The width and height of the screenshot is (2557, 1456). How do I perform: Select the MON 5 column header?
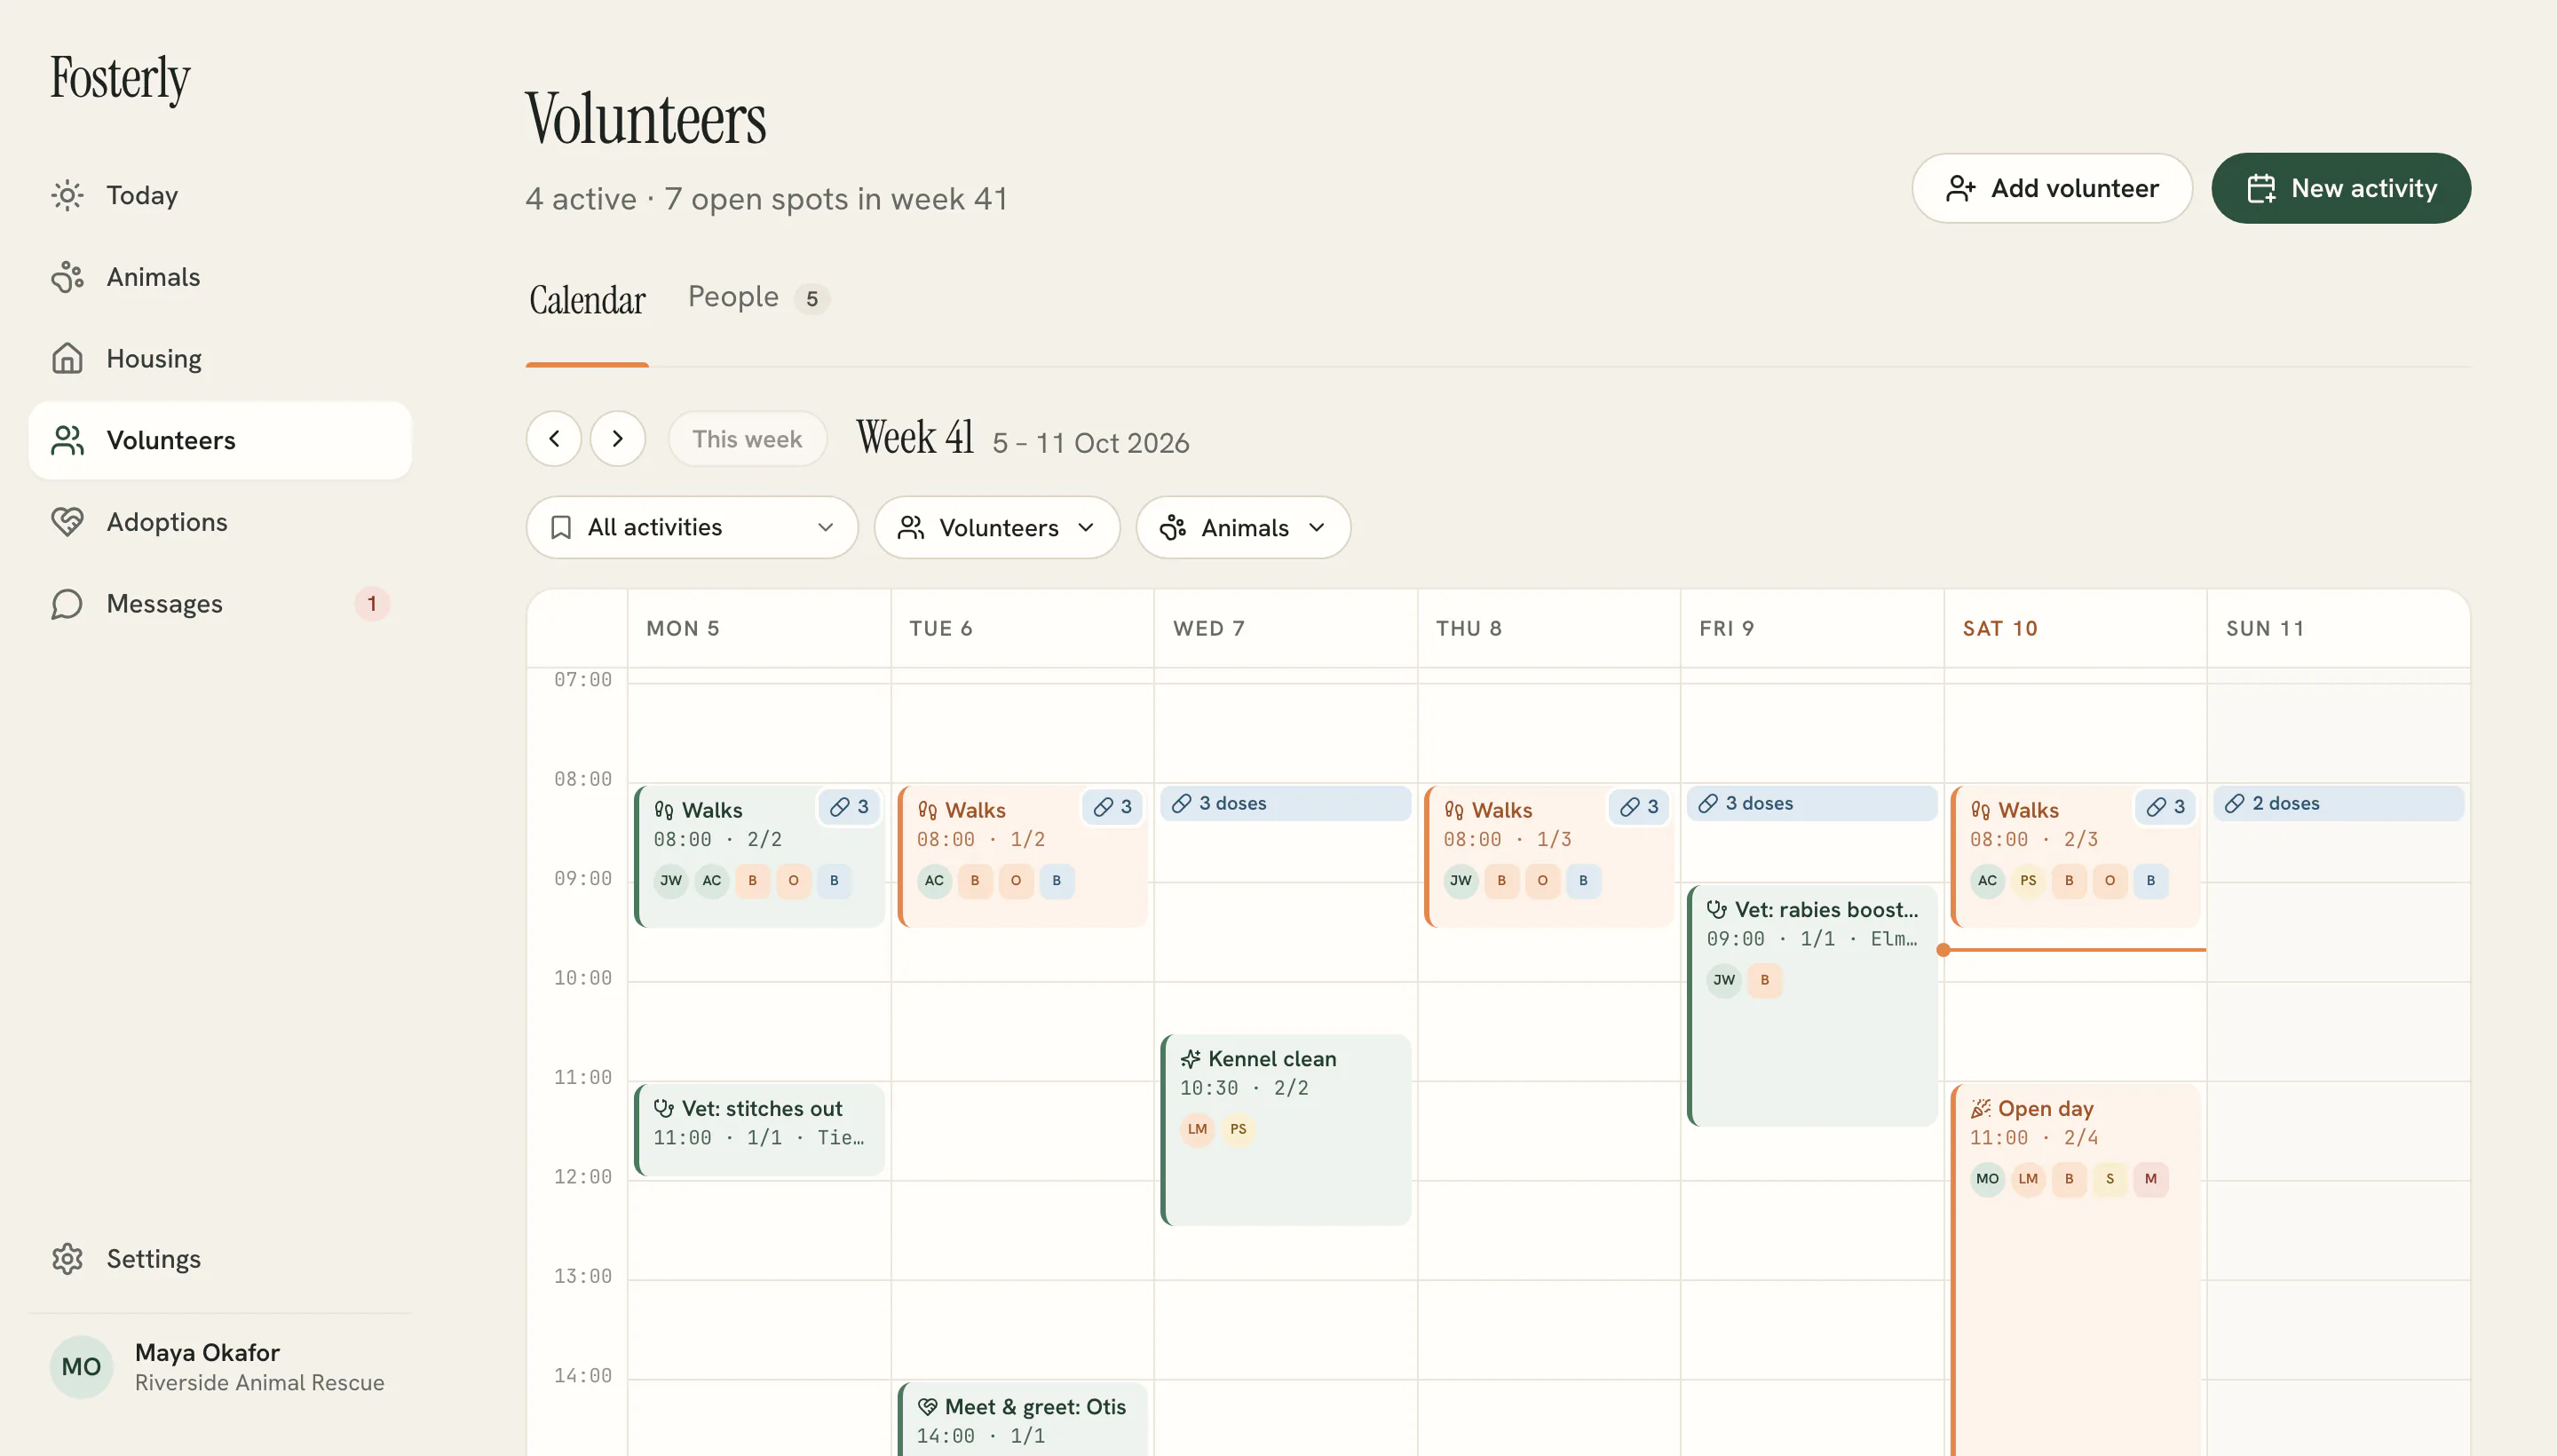point(759,629)
